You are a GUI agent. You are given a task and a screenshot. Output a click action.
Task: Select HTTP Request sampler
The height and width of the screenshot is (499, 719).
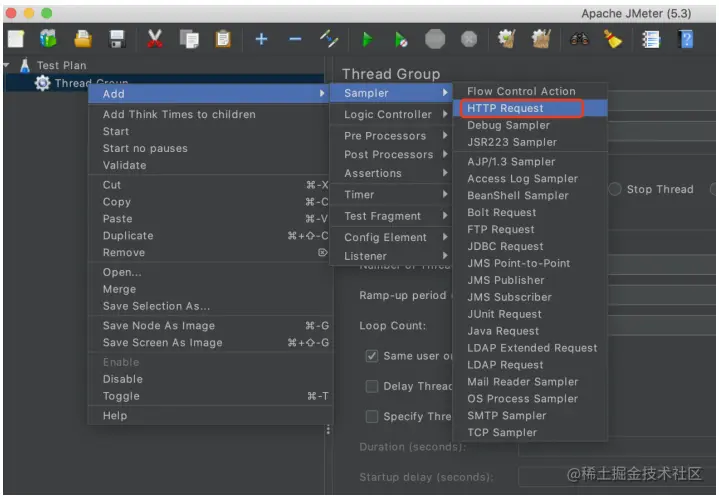pyautogui.click(x=530, y=108)
